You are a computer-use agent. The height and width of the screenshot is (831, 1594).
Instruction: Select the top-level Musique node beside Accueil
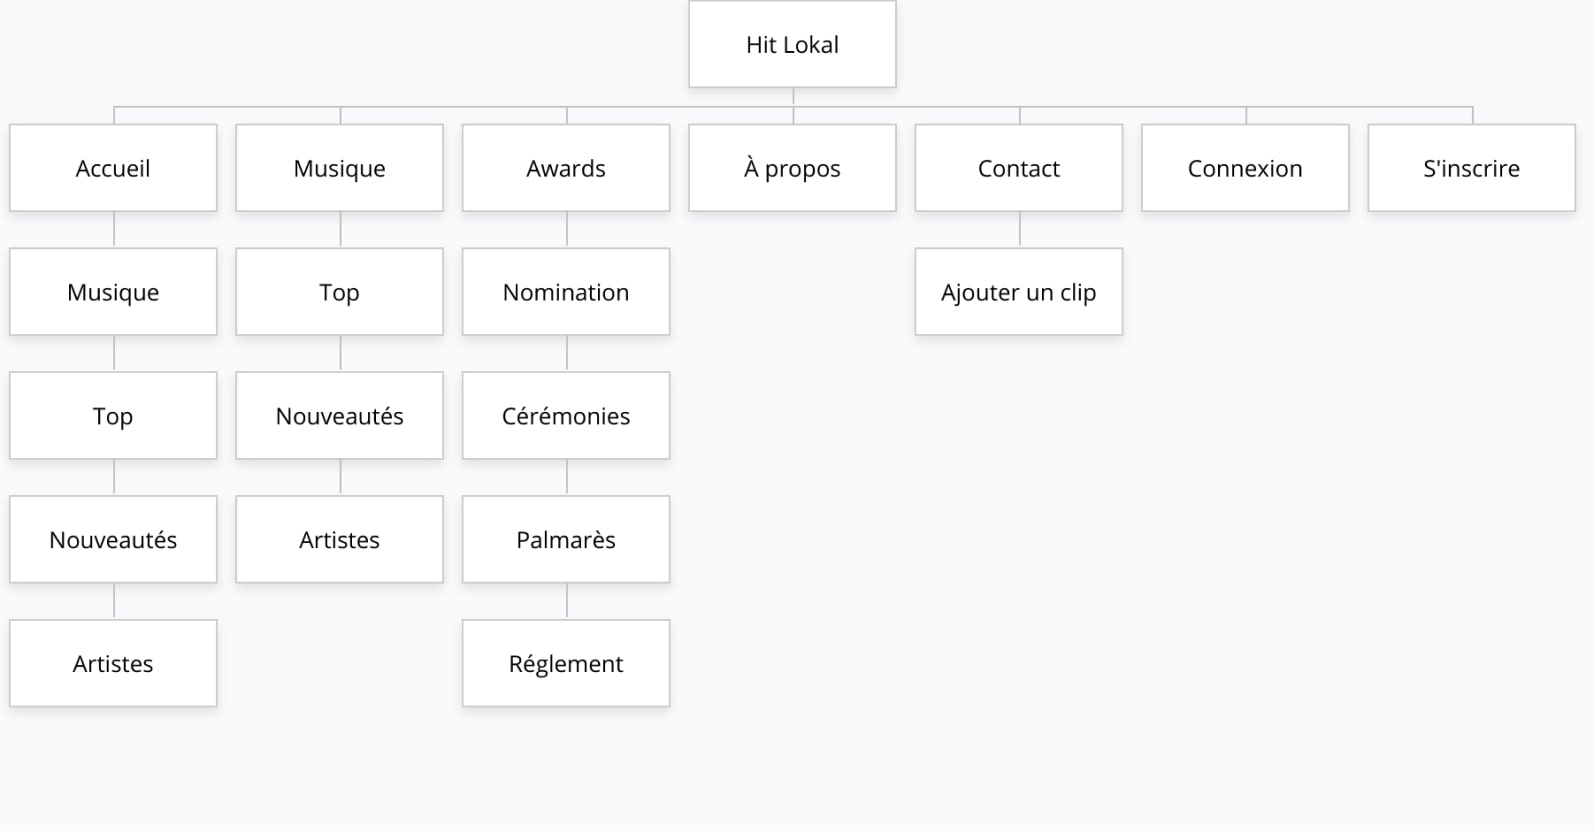[339, 168]
